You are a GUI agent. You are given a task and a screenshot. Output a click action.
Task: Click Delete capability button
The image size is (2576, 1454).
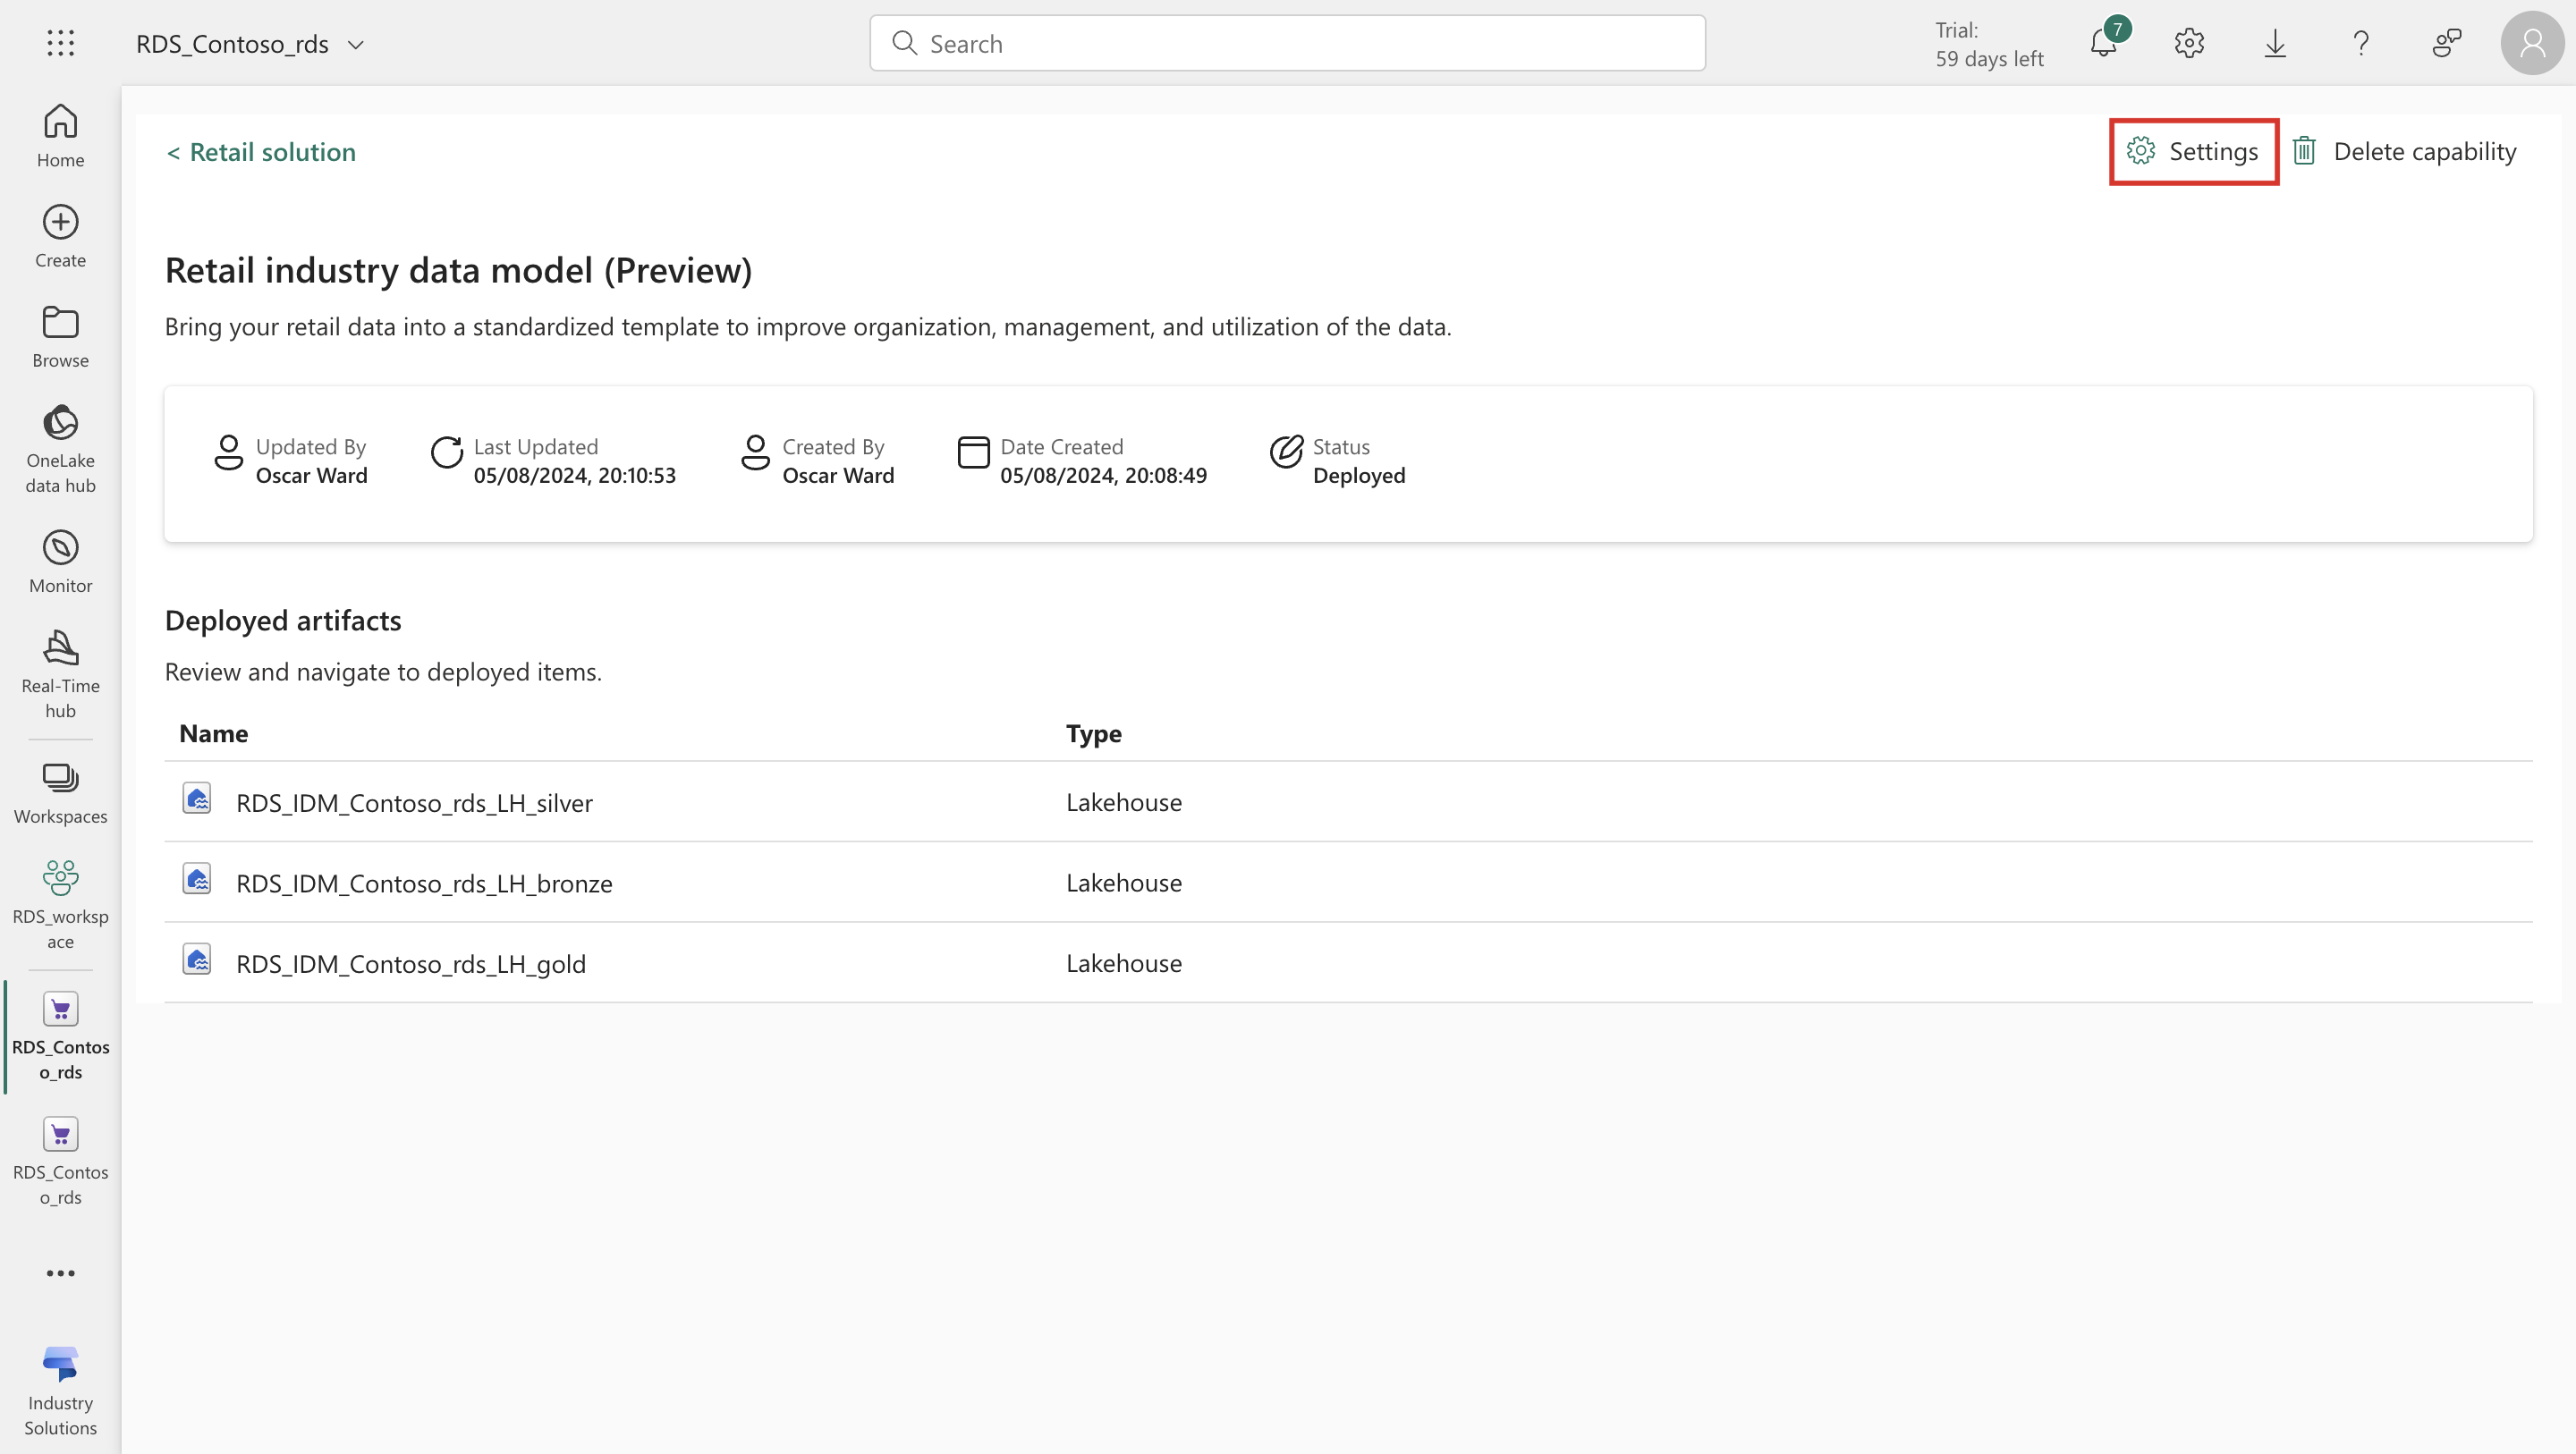click(2404, 151)
